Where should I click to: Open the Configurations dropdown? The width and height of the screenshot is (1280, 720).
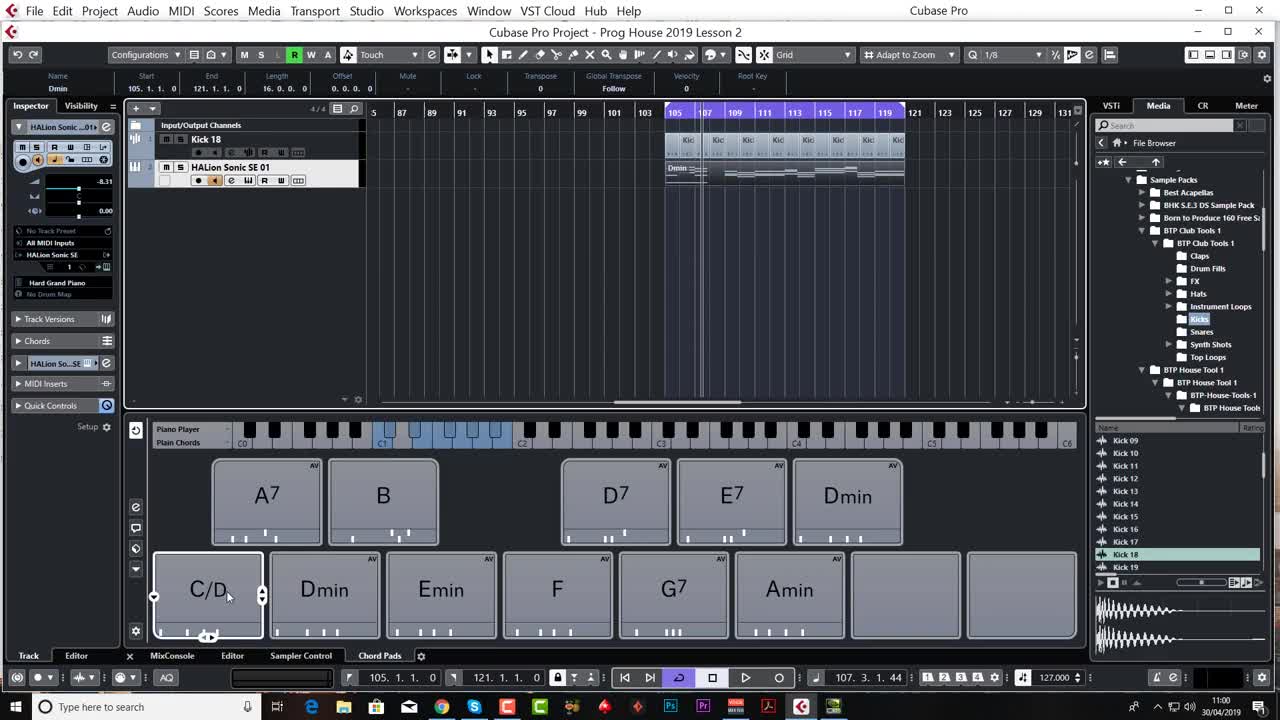(146, 55)
